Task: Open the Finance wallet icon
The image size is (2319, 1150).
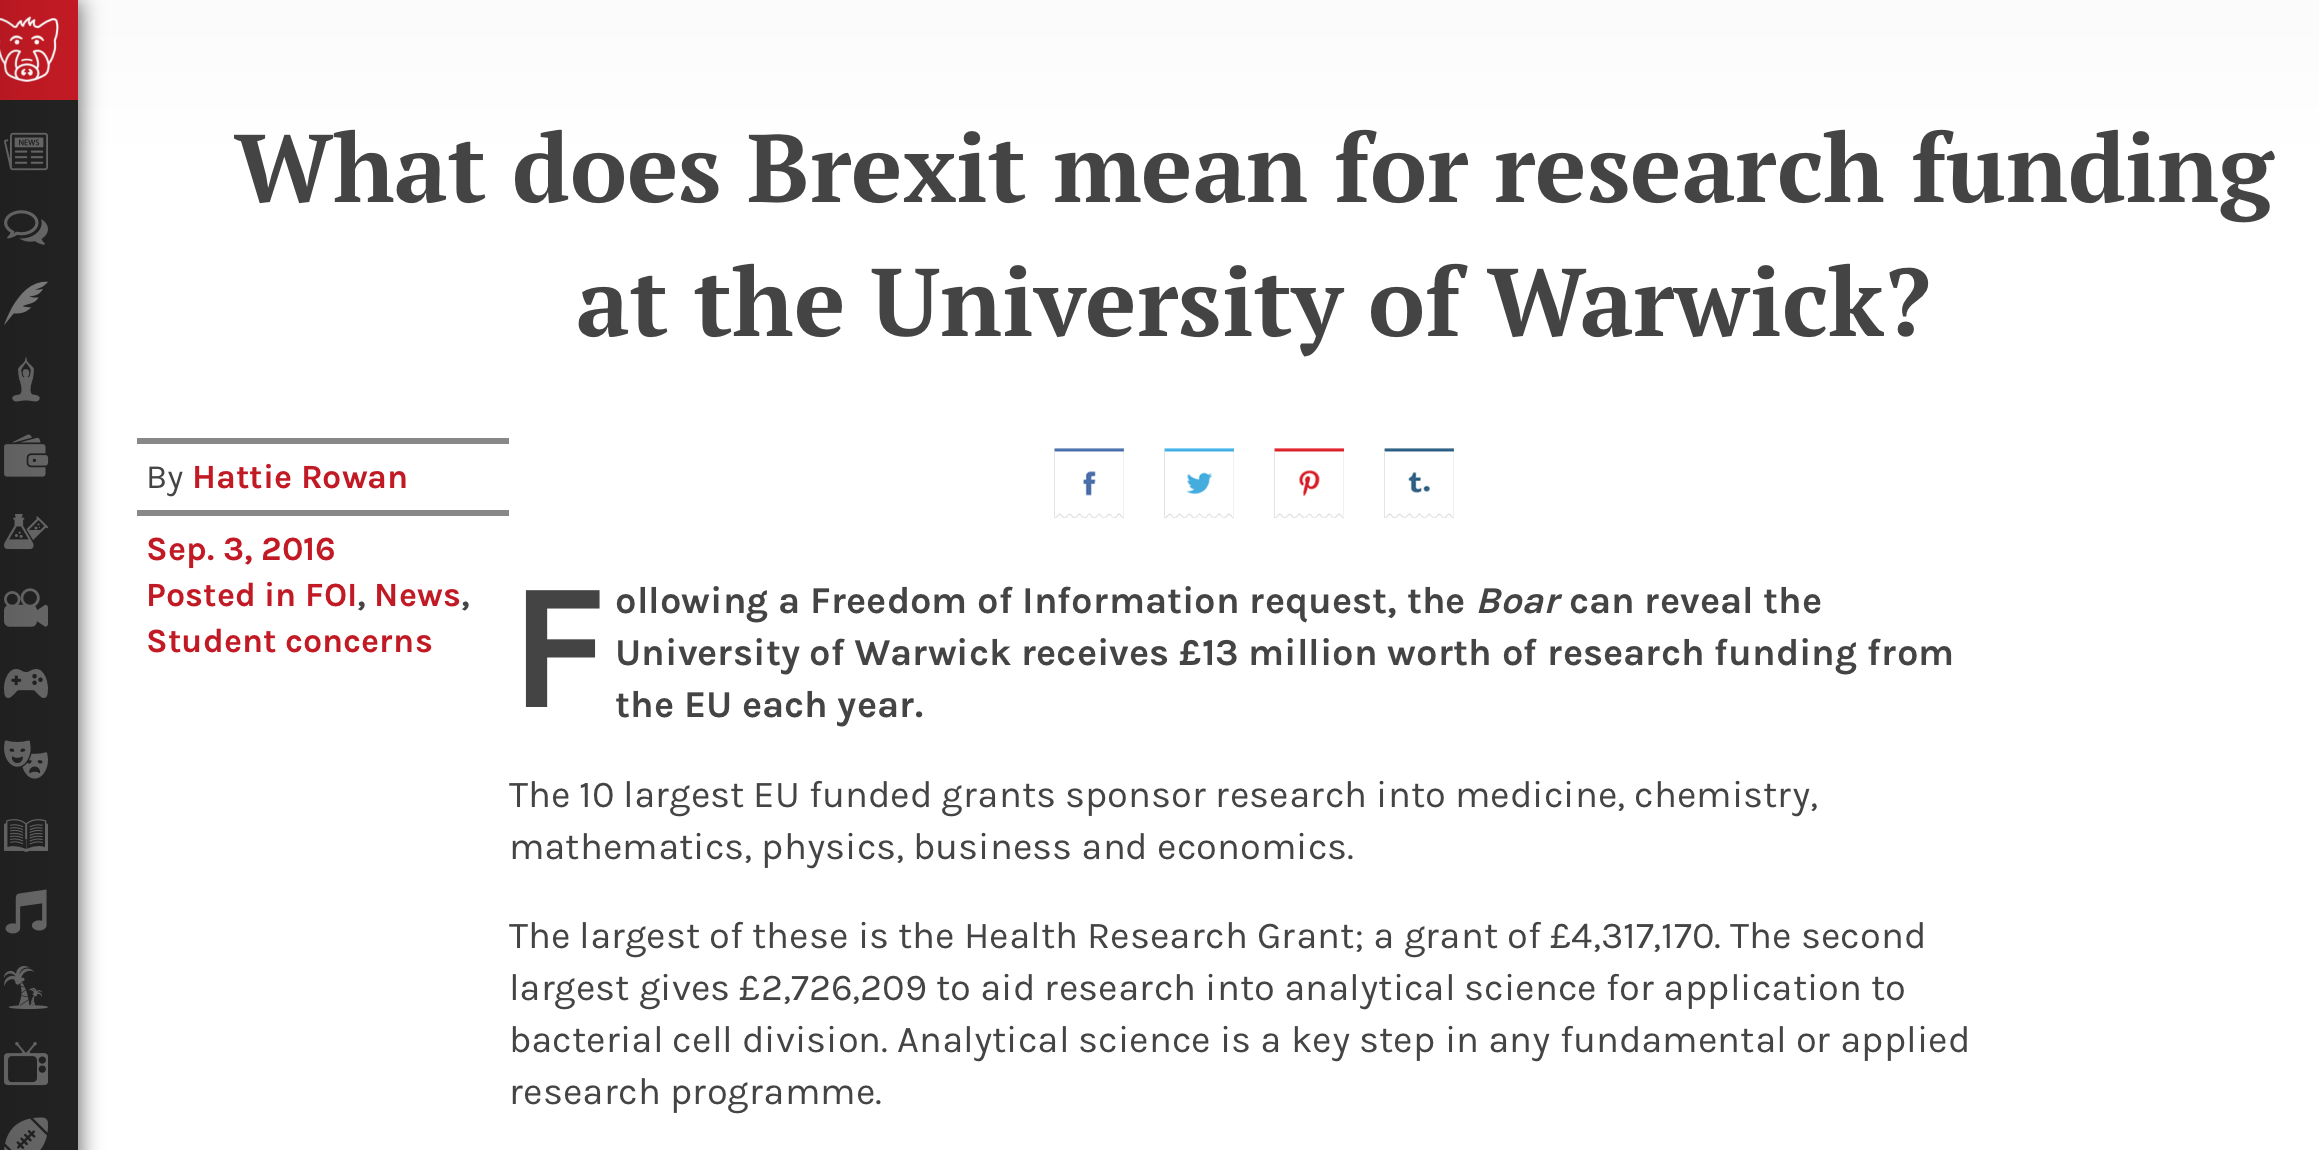Action: [27, 457]
